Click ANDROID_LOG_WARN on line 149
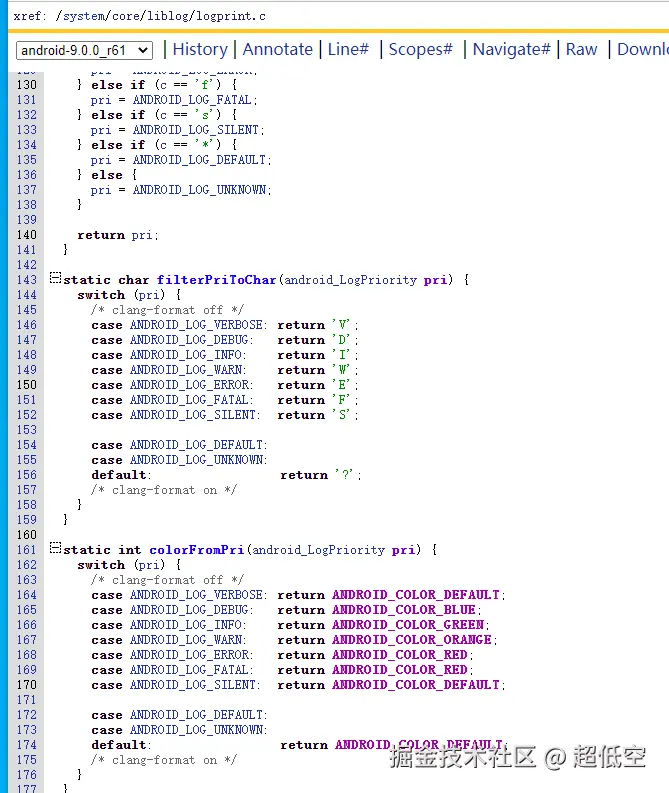Image resolution: width=669 pixels, height=793 pixels. pos(186,370)
